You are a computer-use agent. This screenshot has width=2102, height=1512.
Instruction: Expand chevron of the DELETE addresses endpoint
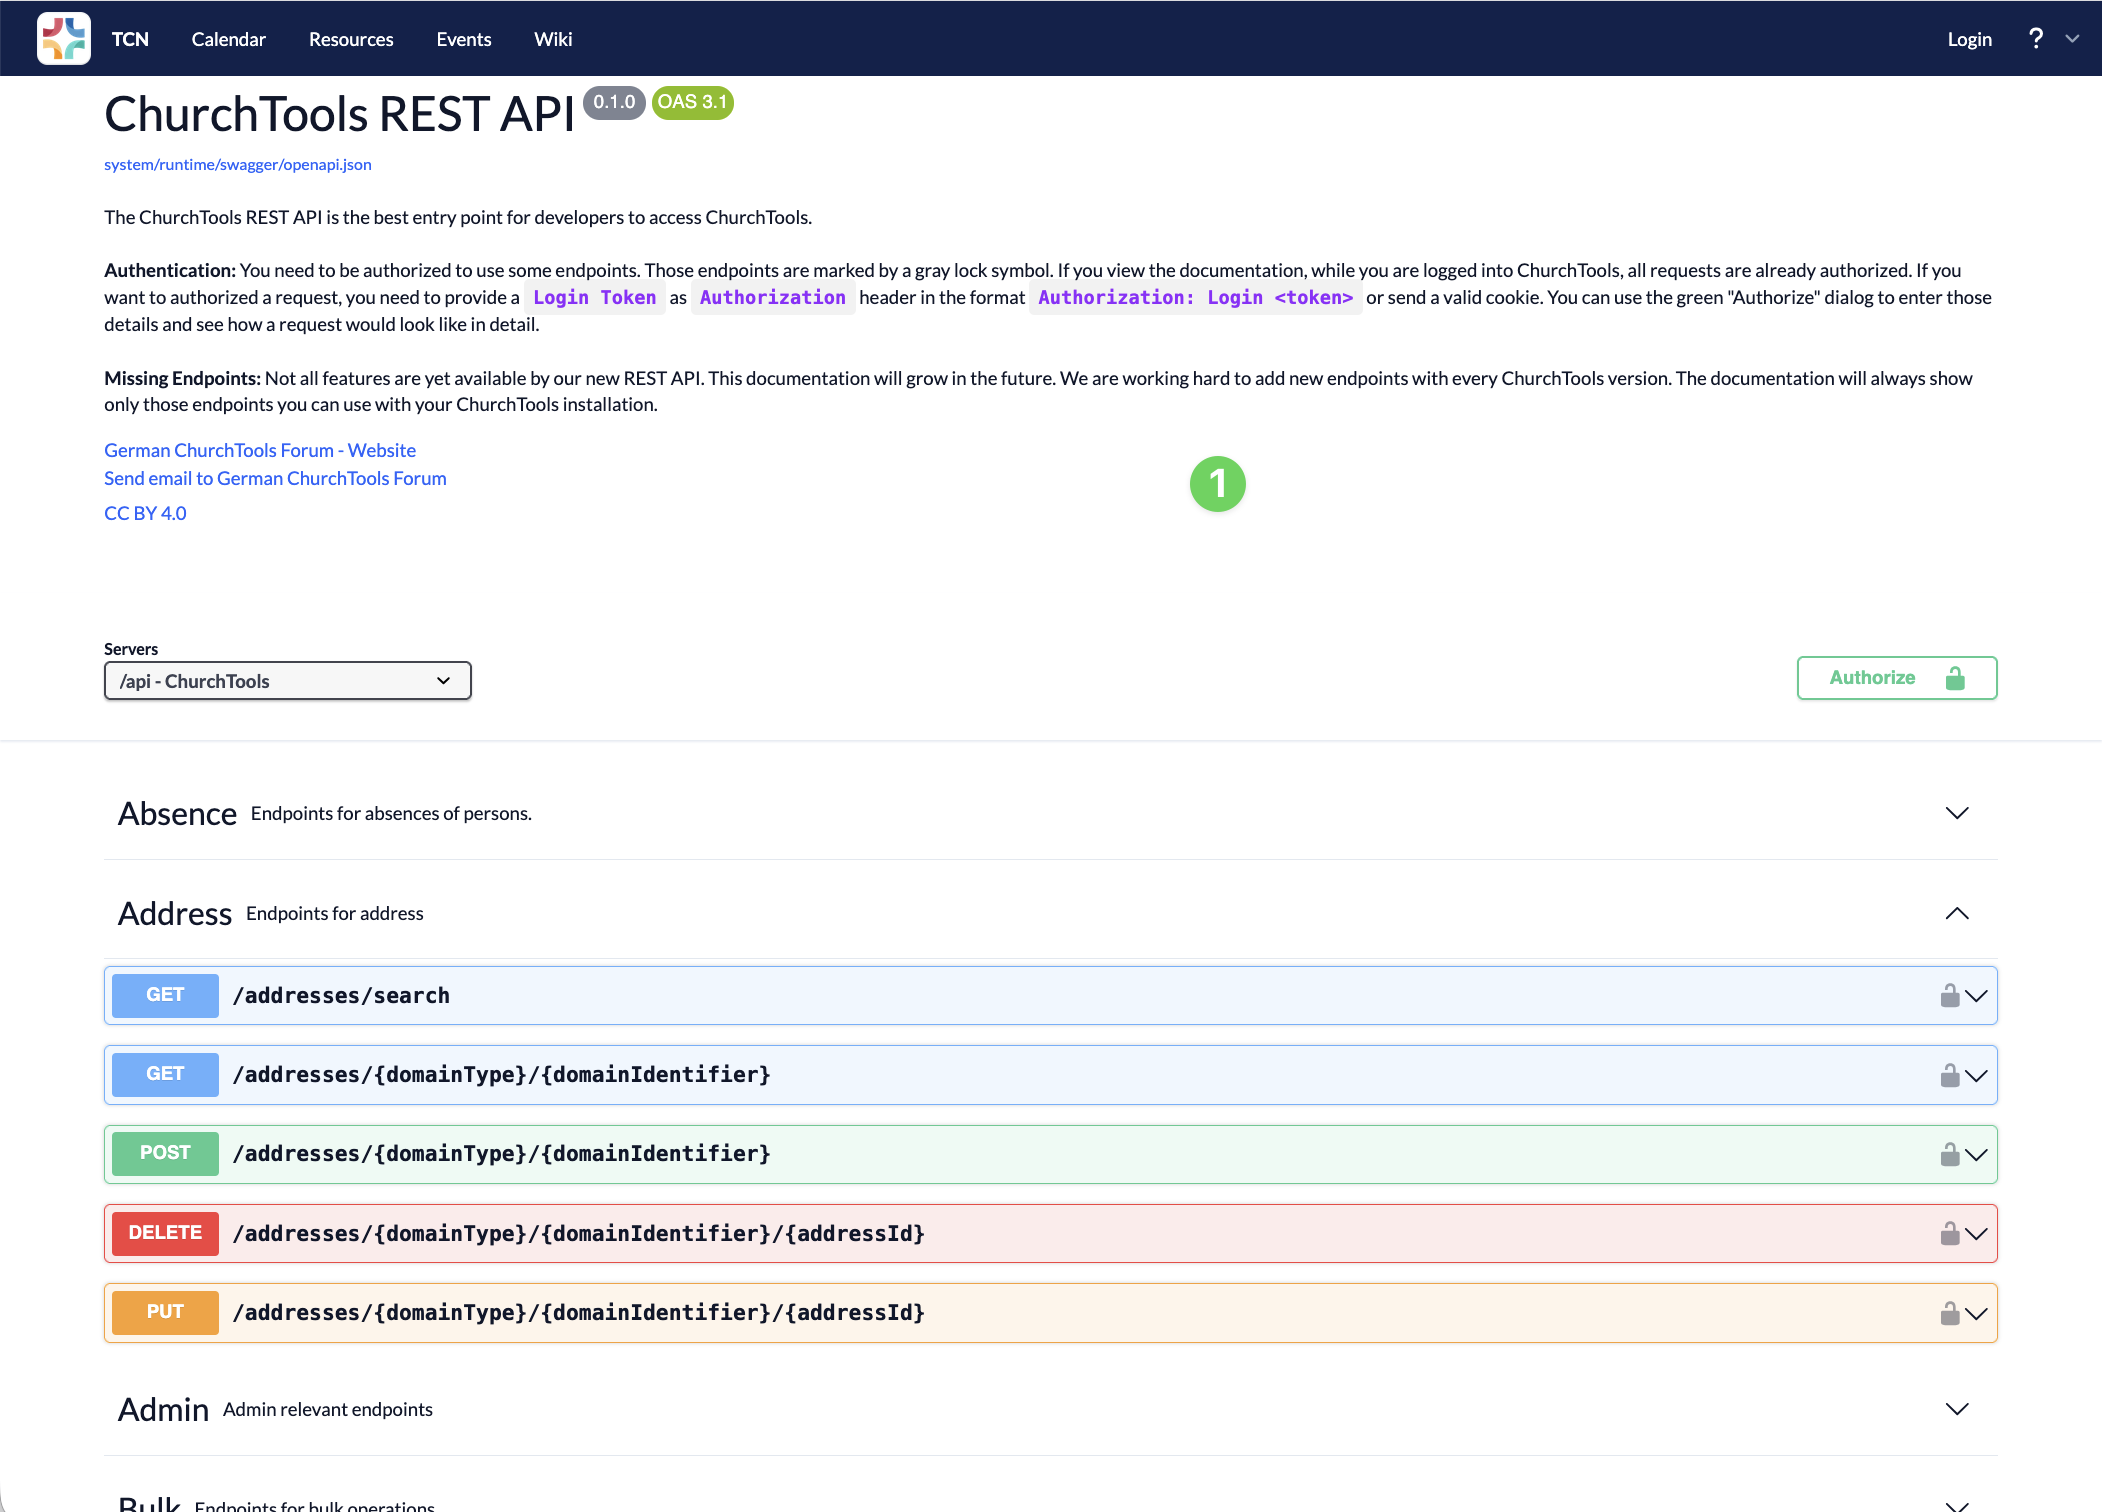[x=1976, y=1234]
